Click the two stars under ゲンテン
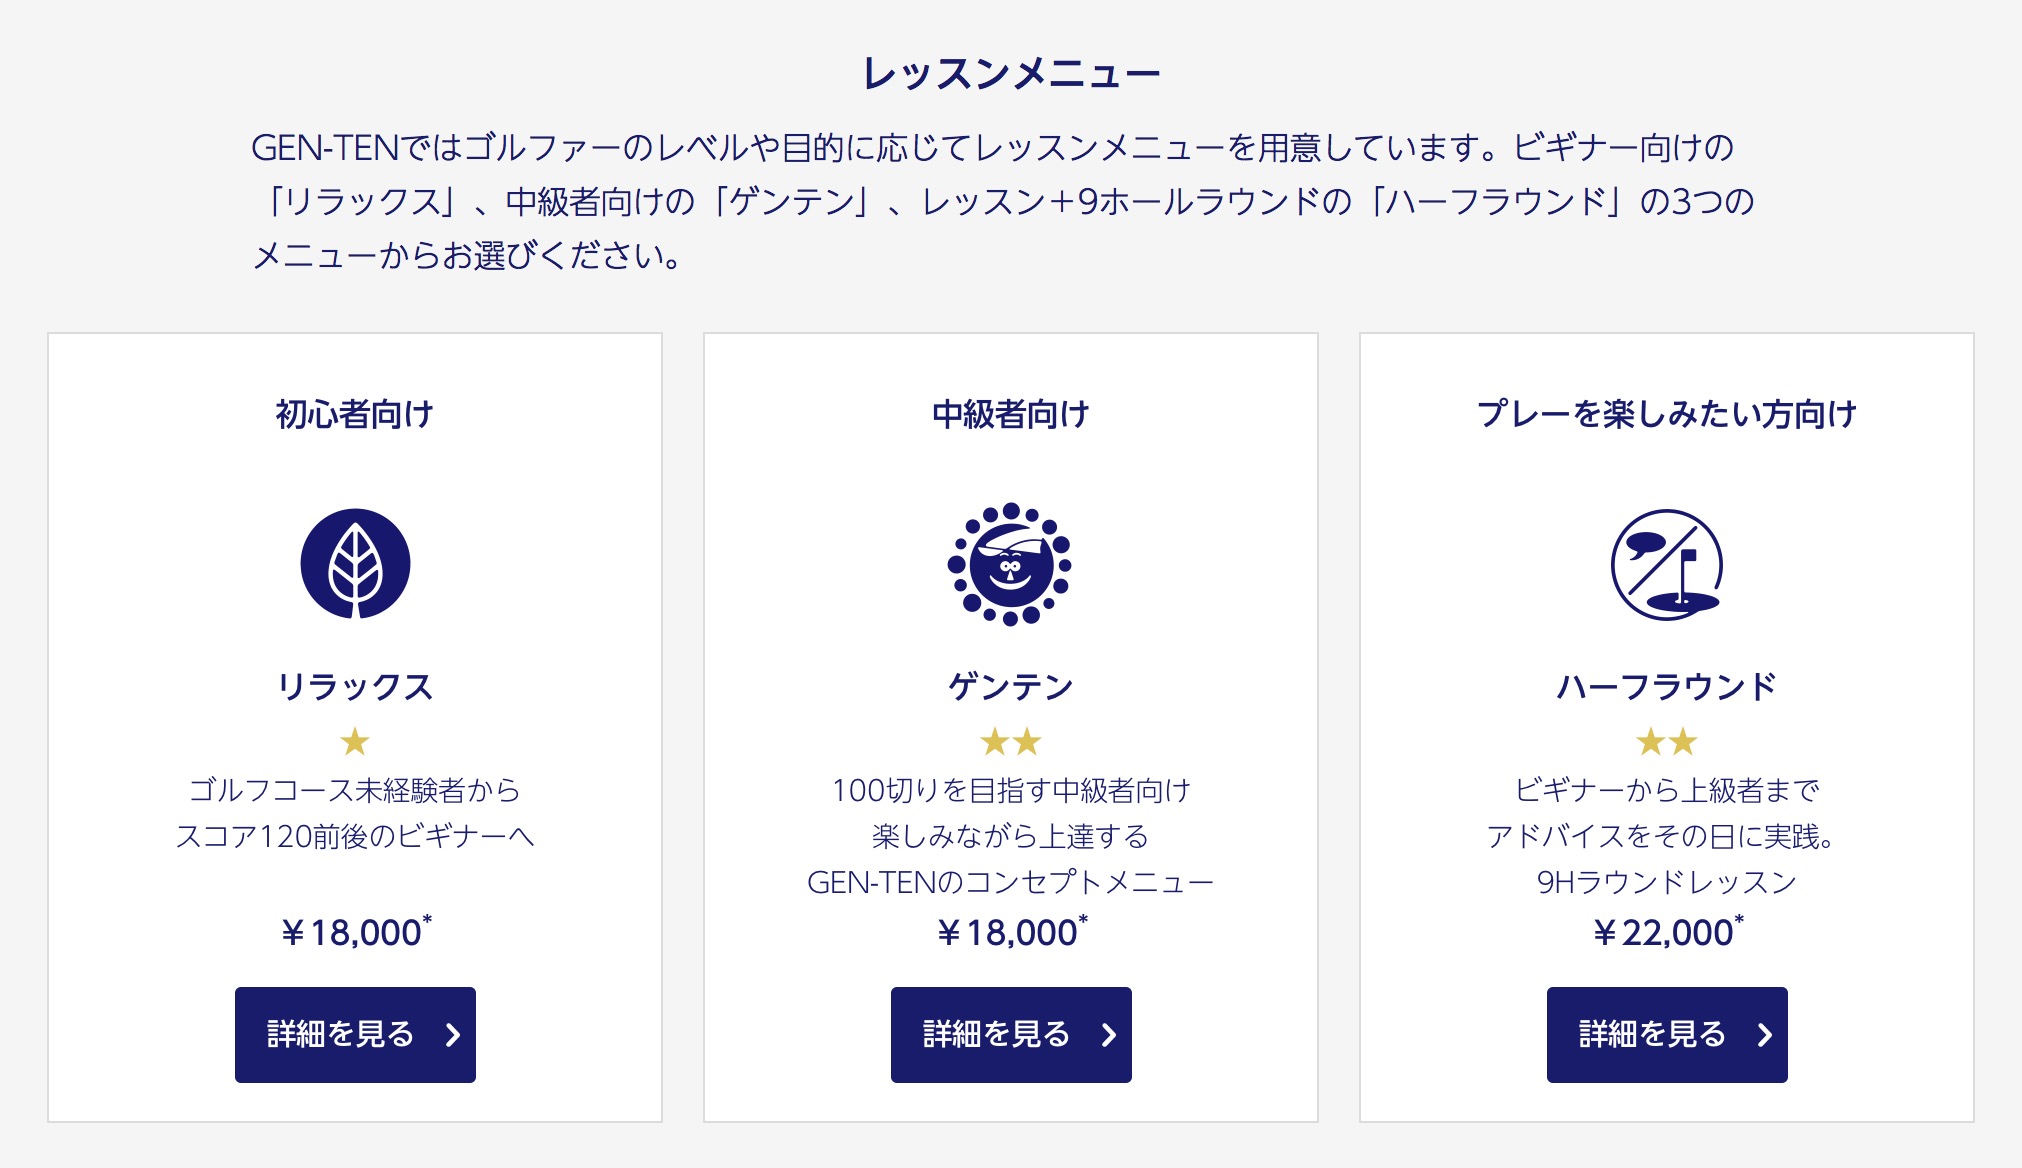The height and width of the screenshot is (1168, 2022). point(1011,742)
